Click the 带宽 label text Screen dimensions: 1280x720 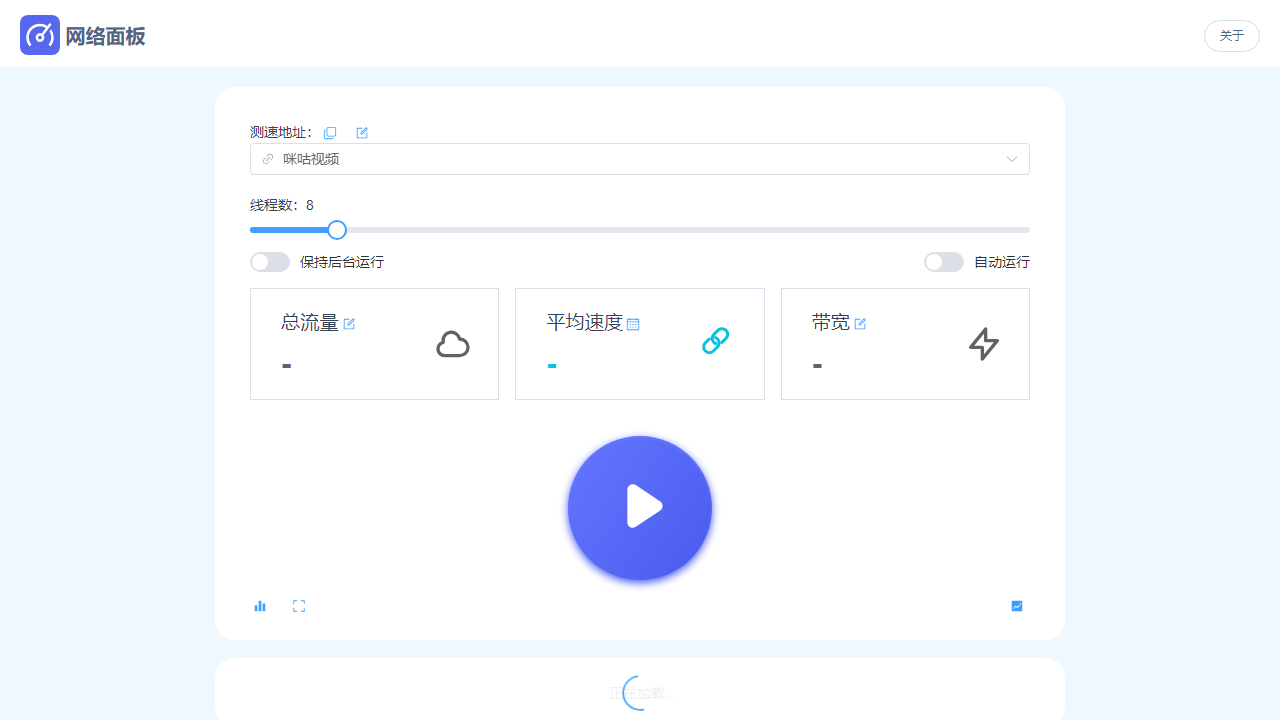coord(831,323)
